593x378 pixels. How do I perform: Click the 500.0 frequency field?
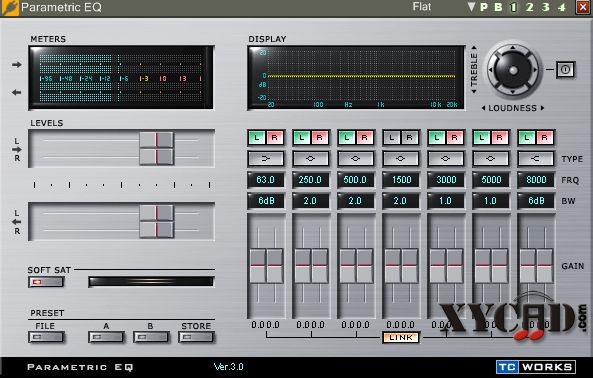356,180
